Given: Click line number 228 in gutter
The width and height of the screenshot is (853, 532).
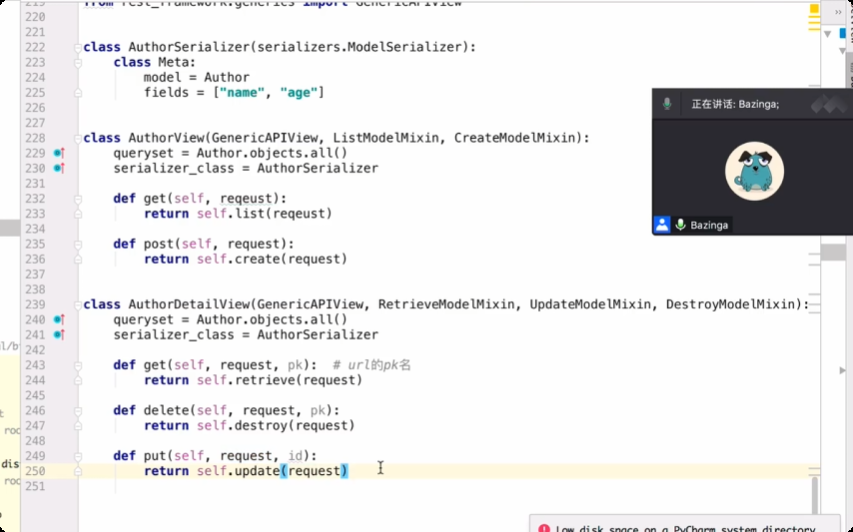Looking at the screenshot, I should 35,138.
